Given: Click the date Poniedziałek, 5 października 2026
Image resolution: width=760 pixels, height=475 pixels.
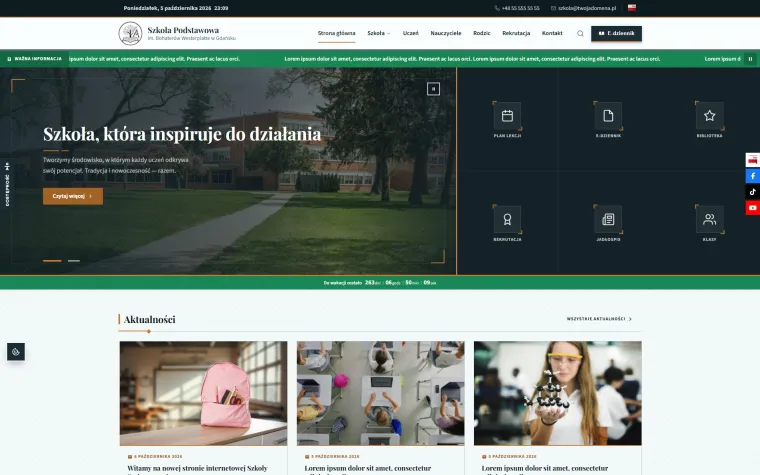Looking at the screenshot, I should click(x=175, y=8).
